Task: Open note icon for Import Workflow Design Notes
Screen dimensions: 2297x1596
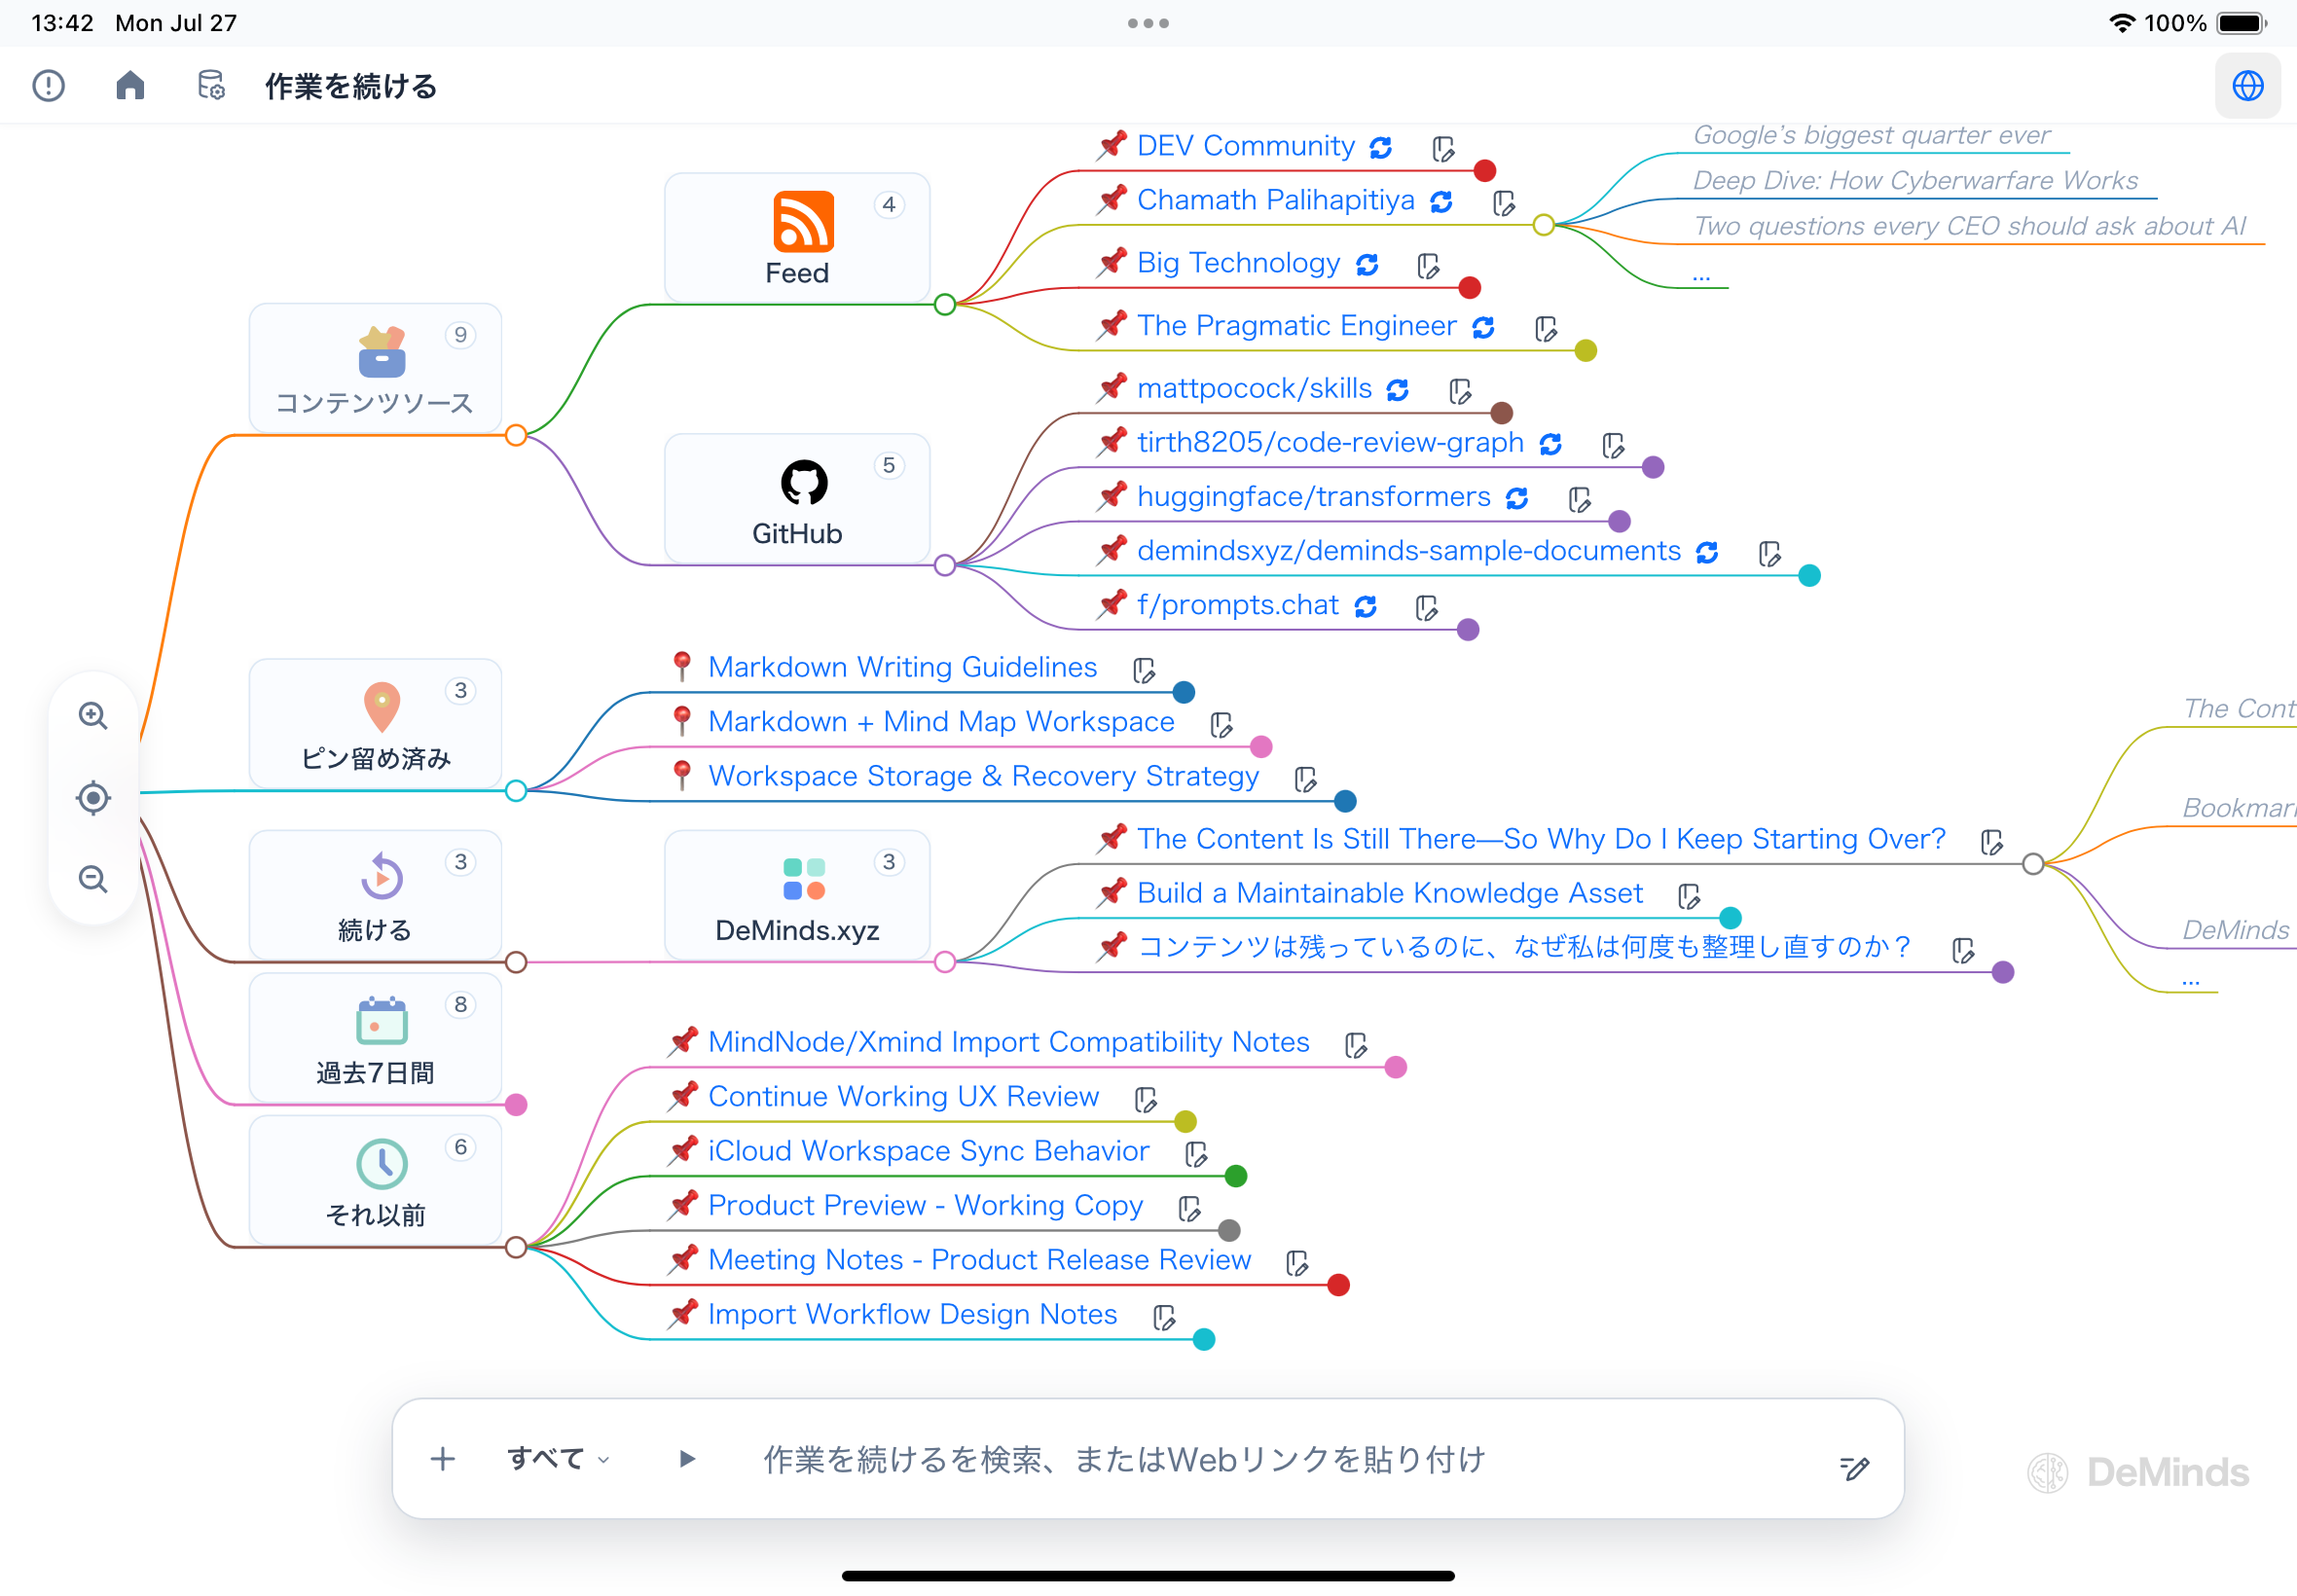Action: coord(1165,1318)
